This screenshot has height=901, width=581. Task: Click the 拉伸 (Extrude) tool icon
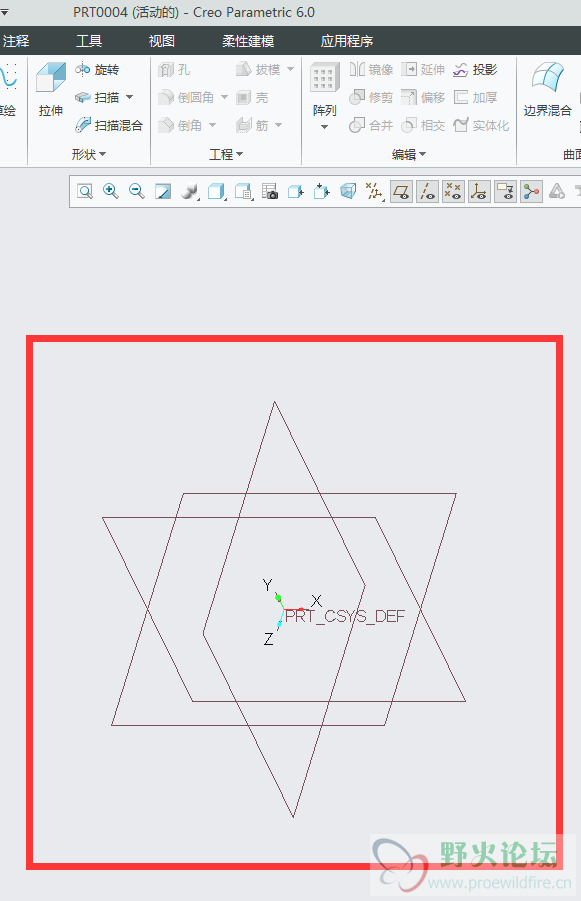tap(51, 78)
